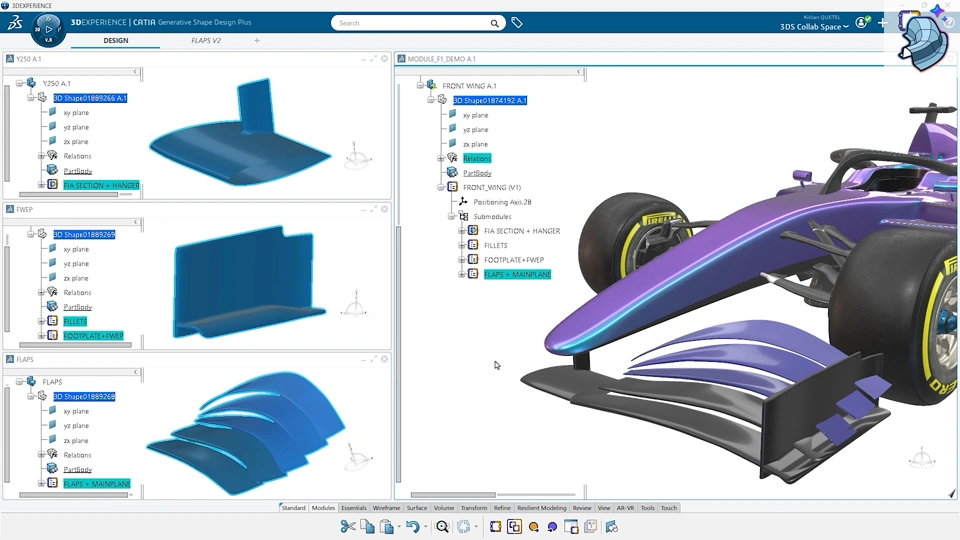Click the plus Add icon in top bar
This screenshot has height=540, width=960.
882,23
